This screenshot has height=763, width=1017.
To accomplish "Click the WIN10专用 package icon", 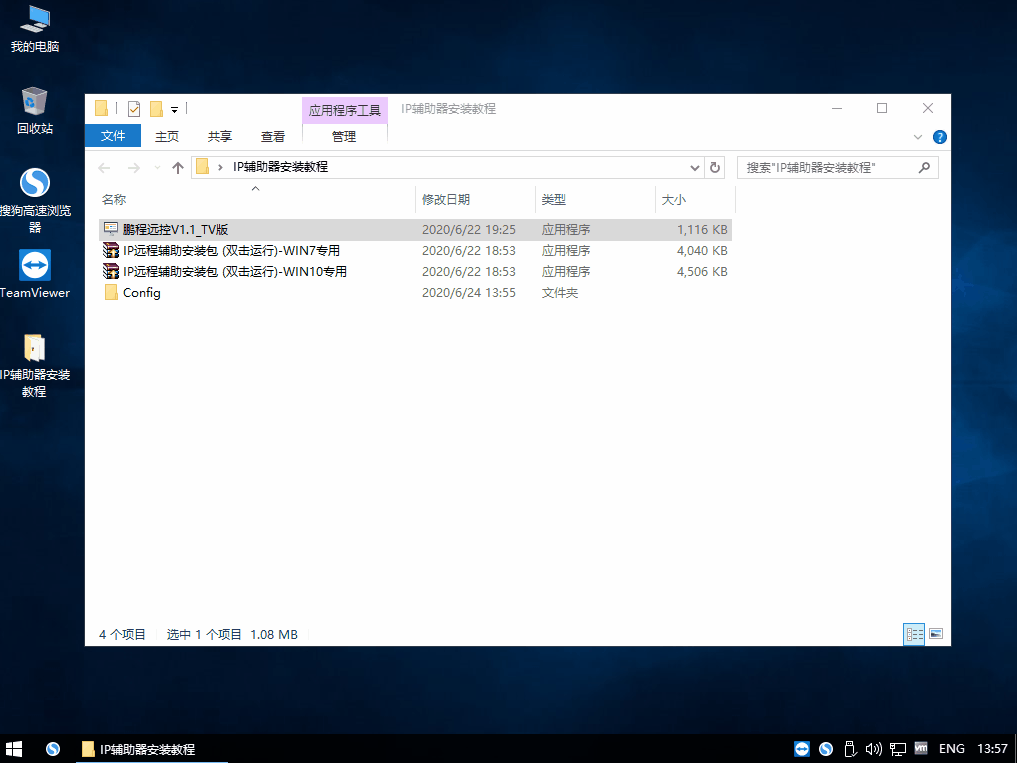I will 111,271.
